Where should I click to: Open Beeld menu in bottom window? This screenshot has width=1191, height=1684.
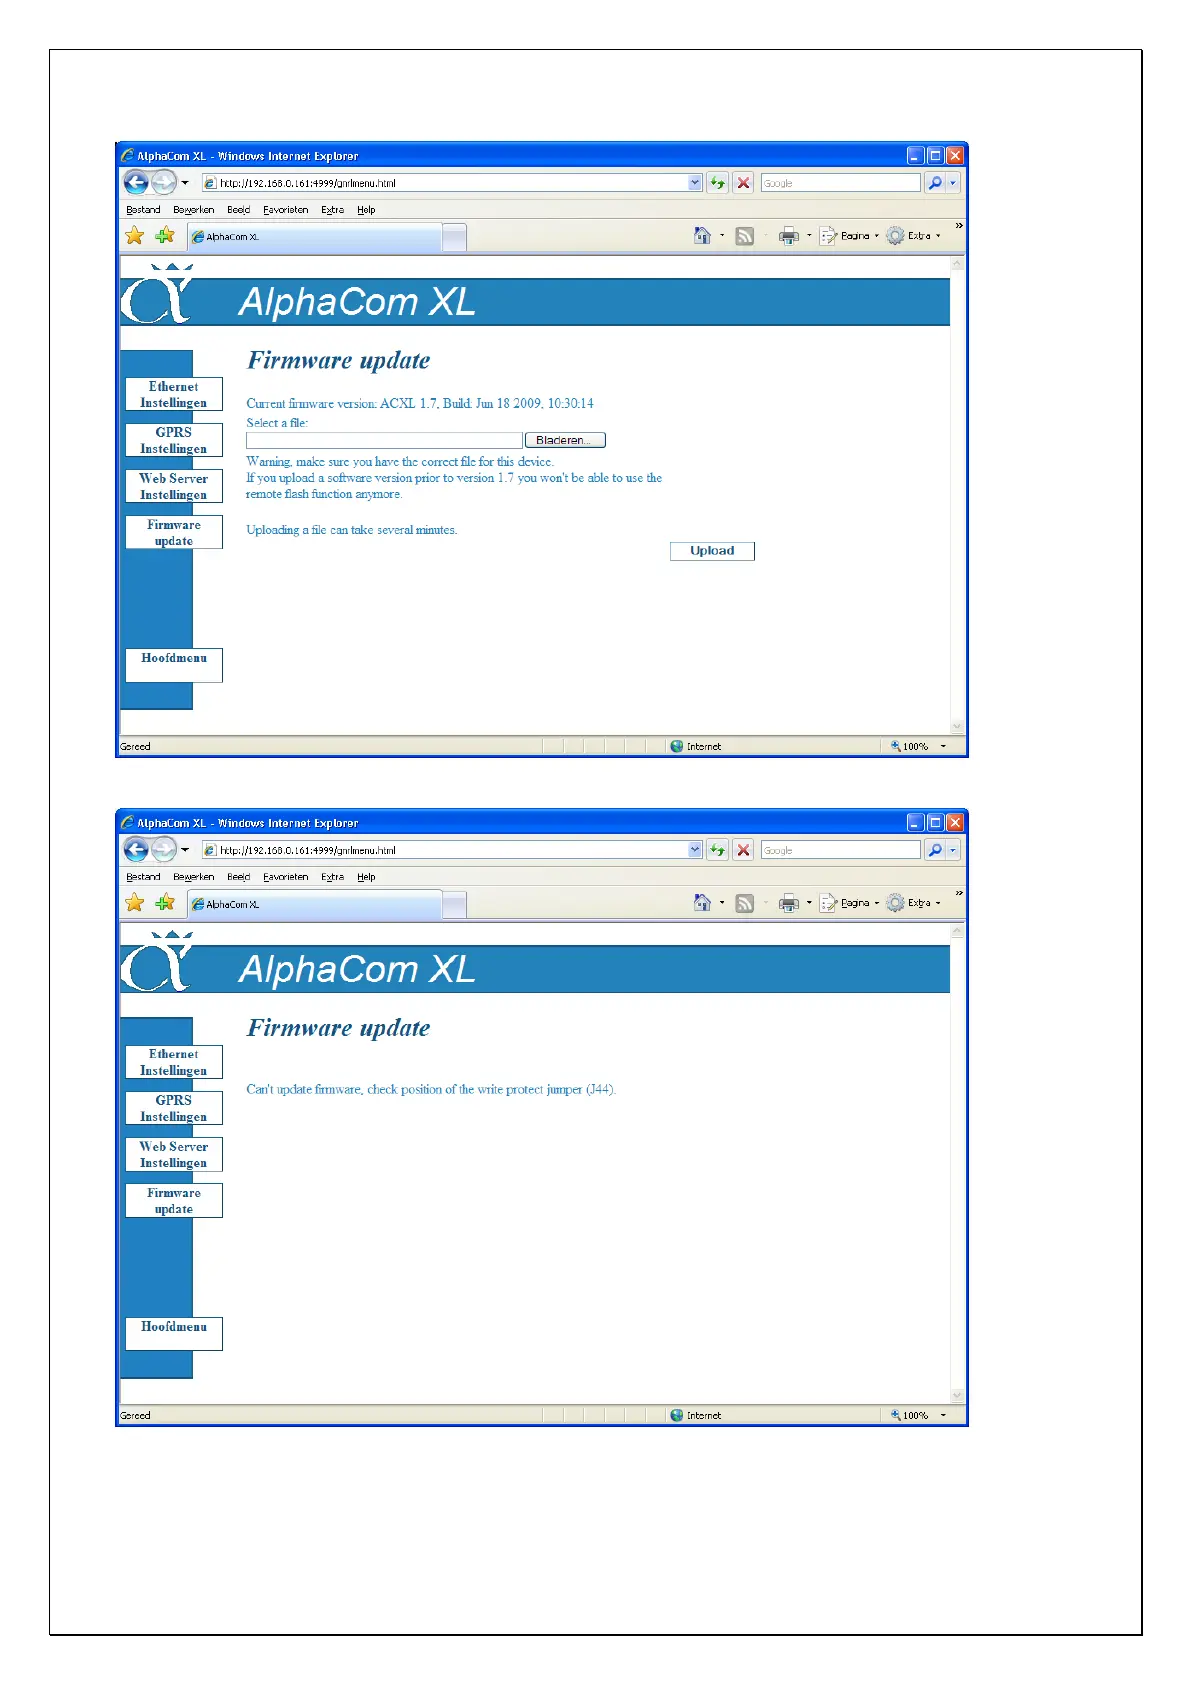pyautogui.click(x=239, y=877)
